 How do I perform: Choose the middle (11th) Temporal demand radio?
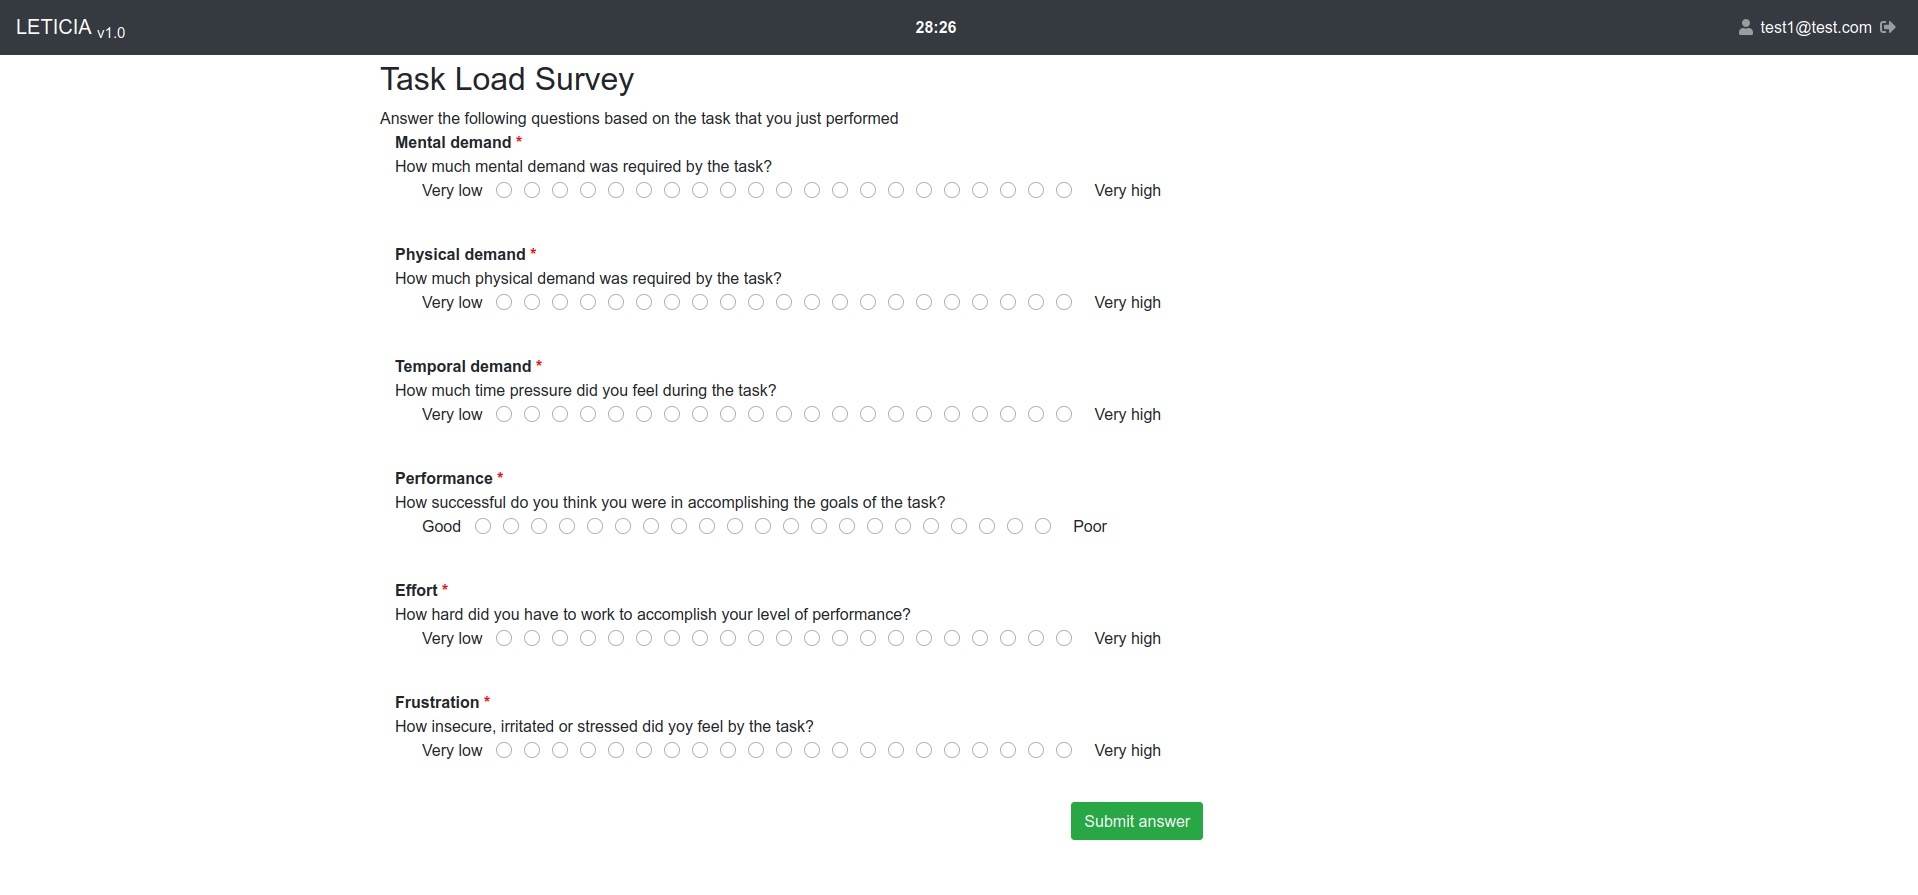click(x=784, y=414)
